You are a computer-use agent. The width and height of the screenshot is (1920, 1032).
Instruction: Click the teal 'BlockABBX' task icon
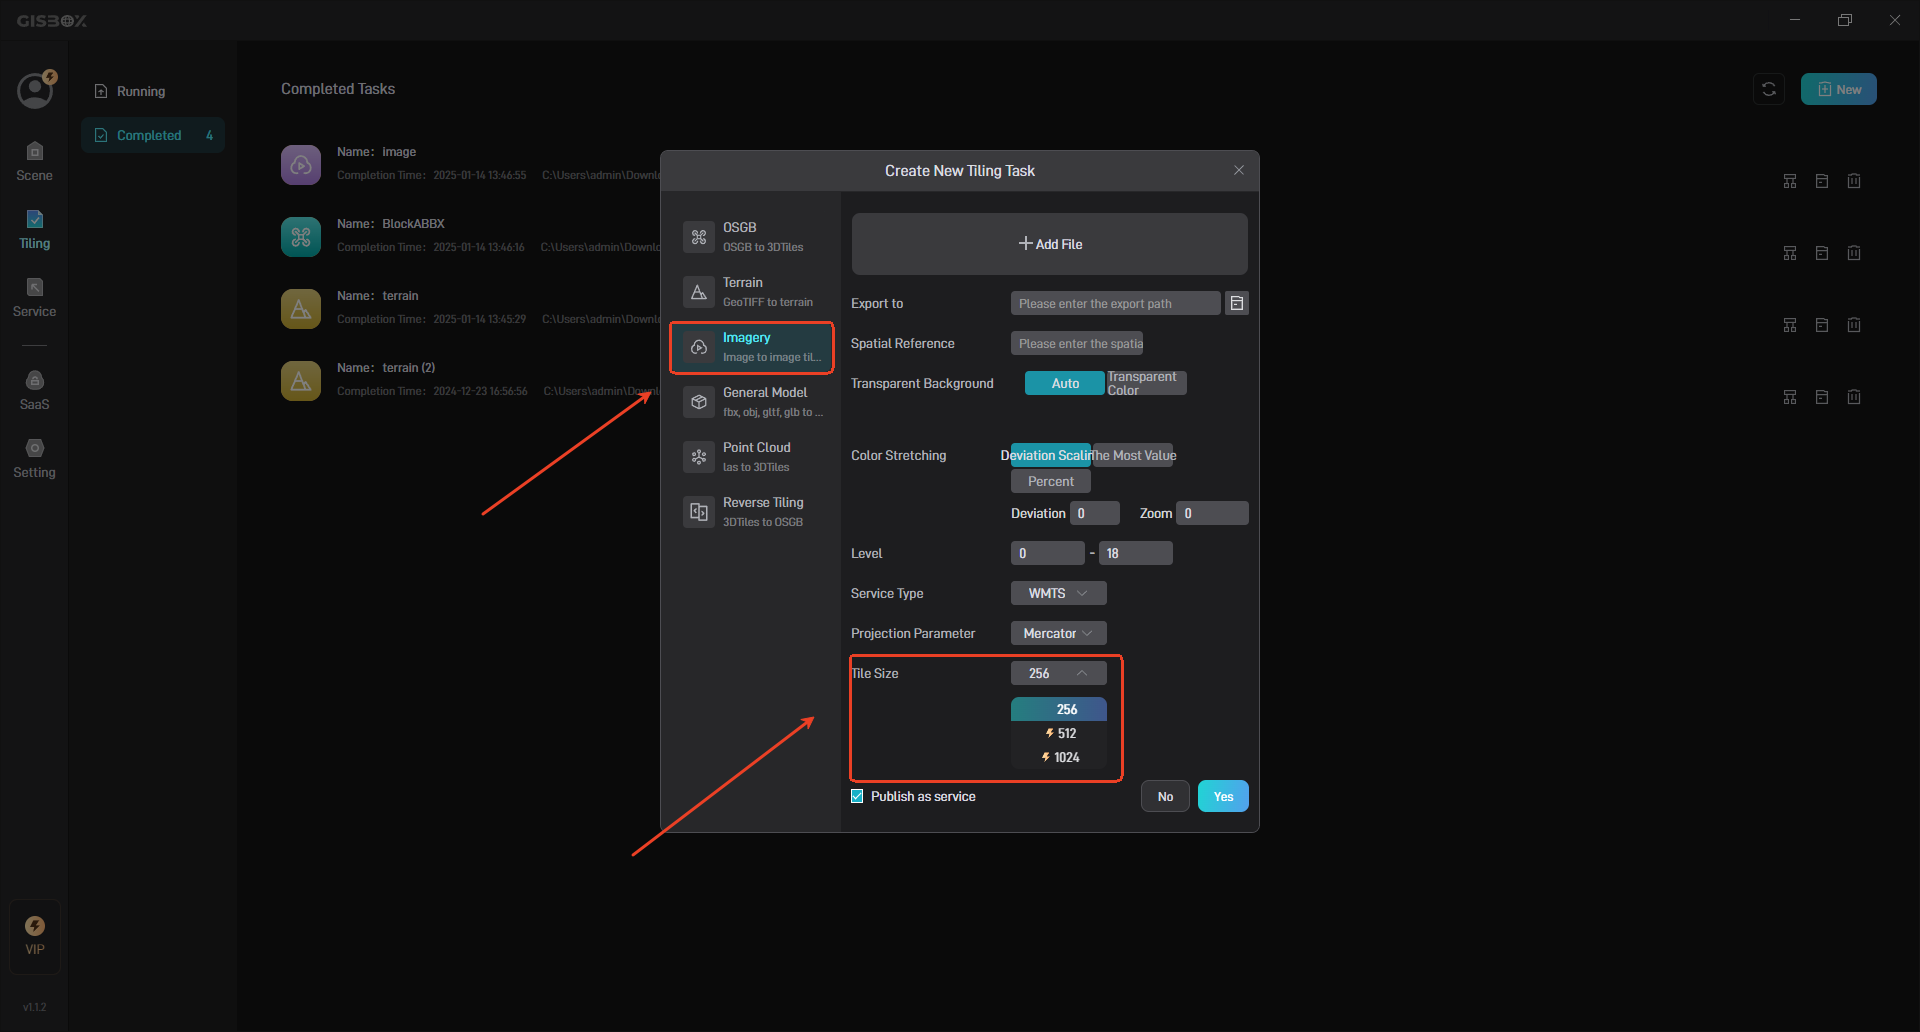point(301,237)
